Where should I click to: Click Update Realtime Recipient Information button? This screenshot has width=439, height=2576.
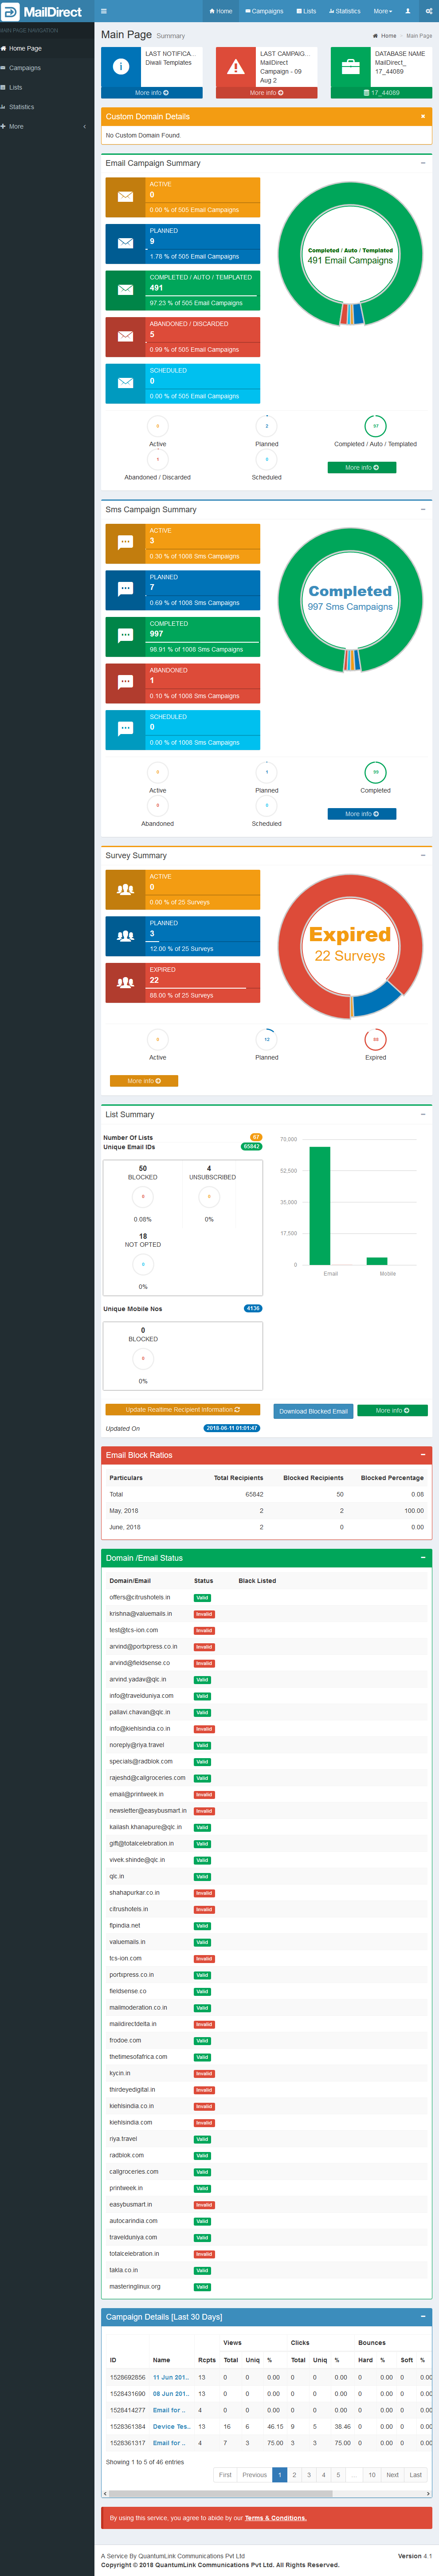(x=182, y=1409)
